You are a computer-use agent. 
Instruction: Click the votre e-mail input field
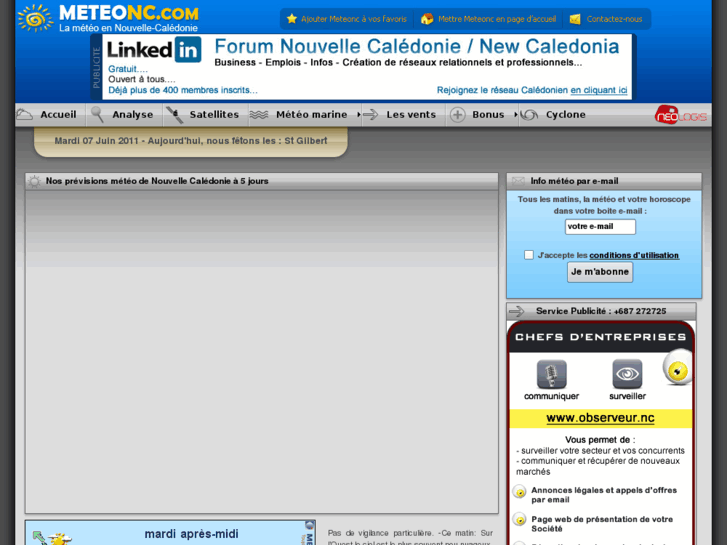[600, 227]
